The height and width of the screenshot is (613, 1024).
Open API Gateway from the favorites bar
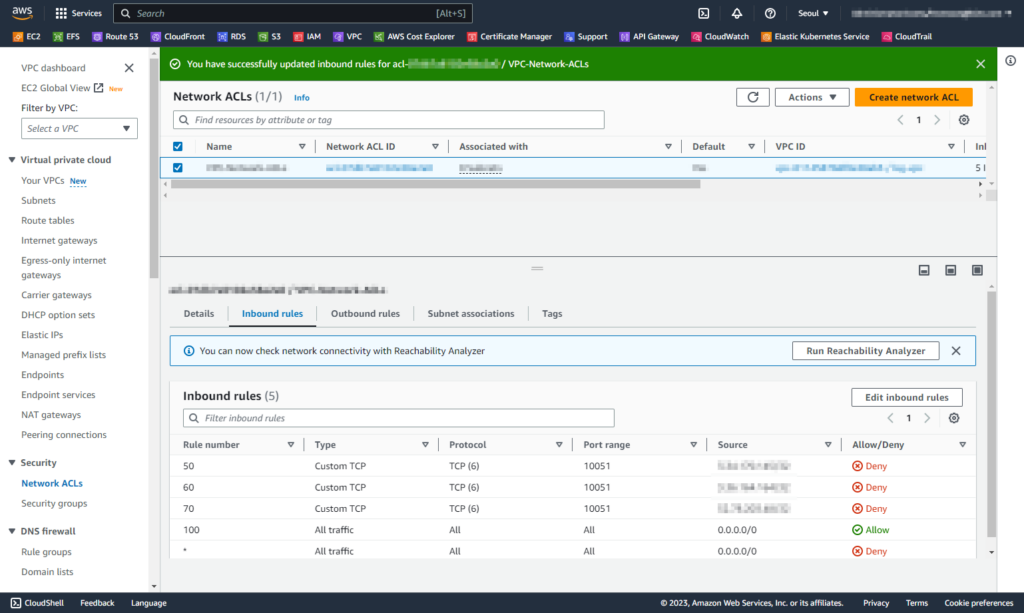point(649,37)
